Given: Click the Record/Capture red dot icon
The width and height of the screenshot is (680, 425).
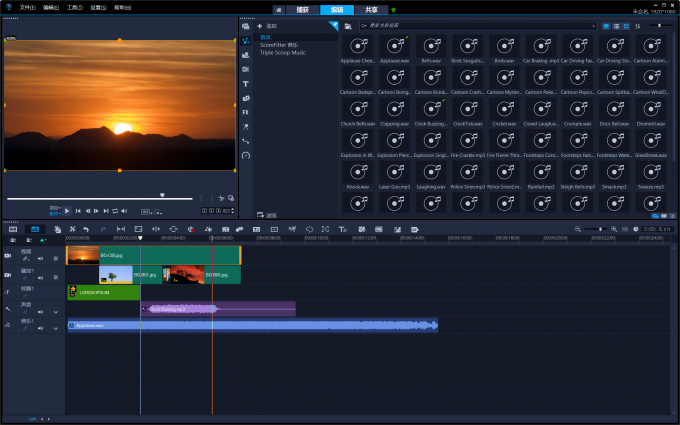Looking at the screenshot, I should [x=191, y=229].
